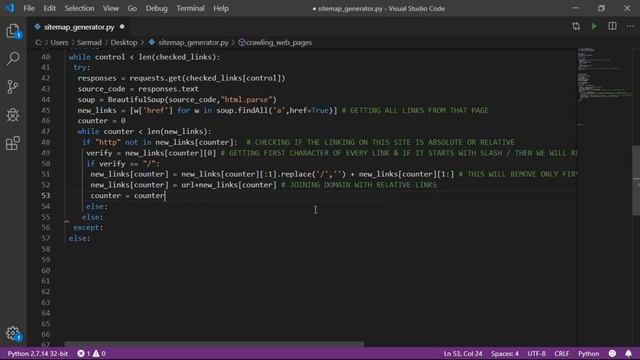Click the Users breadcrumb segment

click(59, 42)
